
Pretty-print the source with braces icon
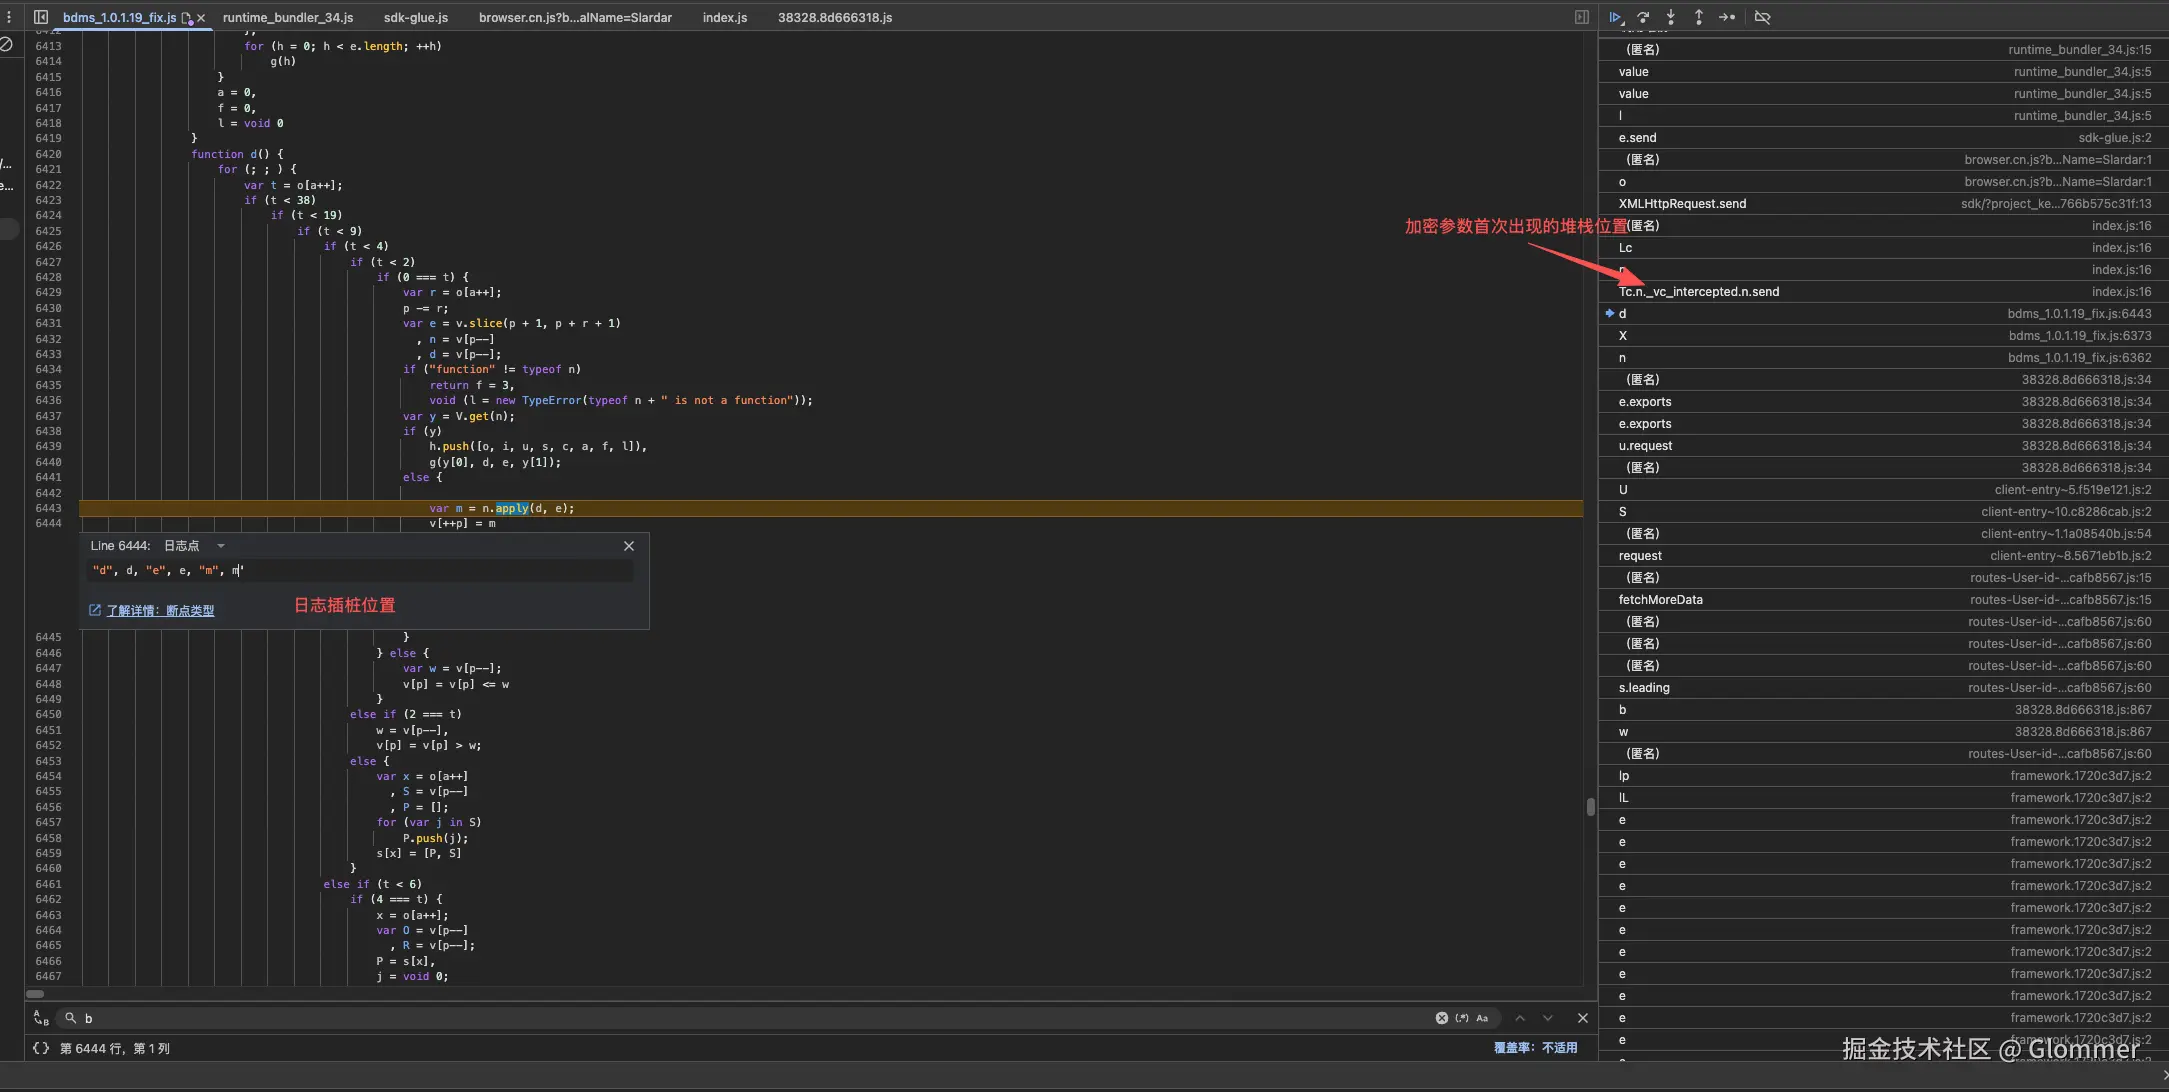click(41, 1048)
